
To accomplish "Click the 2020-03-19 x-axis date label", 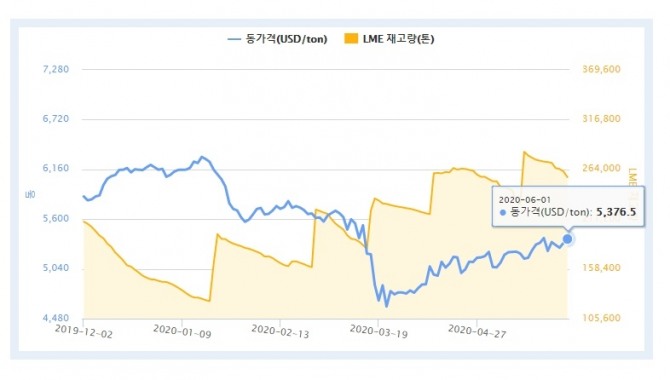I will tap(379, 331).
